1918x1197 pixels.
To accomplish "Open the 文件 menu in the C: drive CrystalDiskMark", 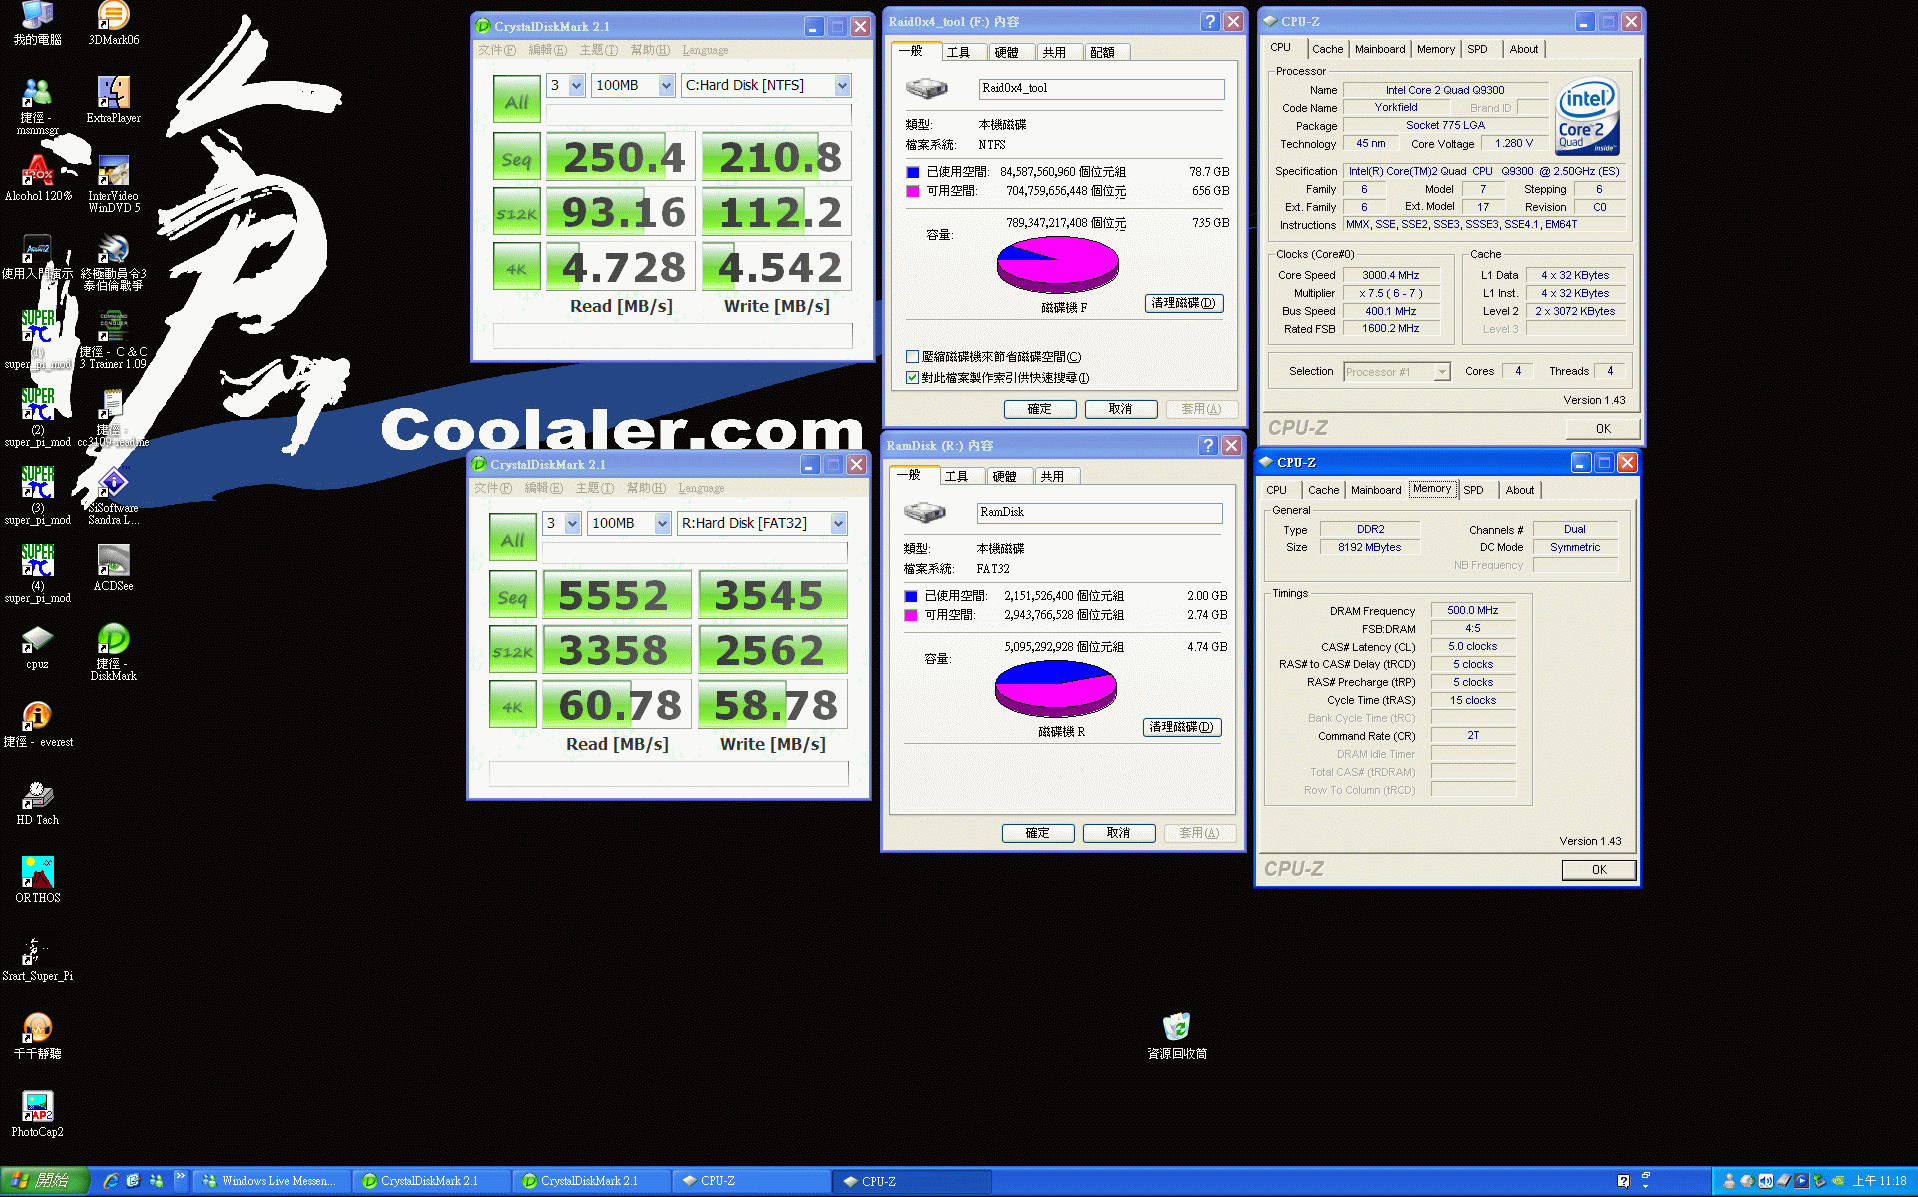I will pyautogui.click(x=496, y=50).
